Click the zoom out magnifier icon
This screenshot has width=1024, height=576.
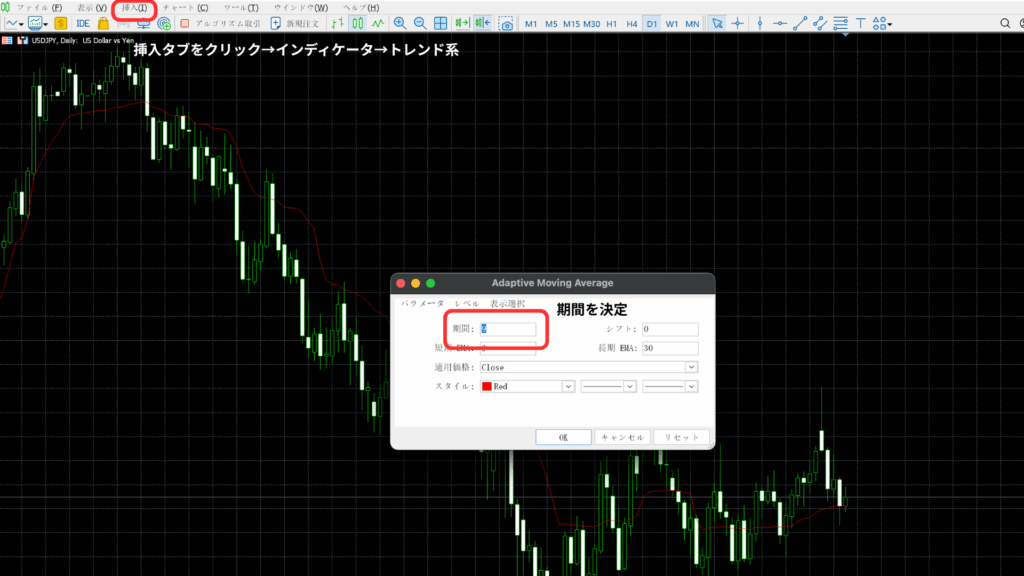pyautogui.click(x=420, y=23)
